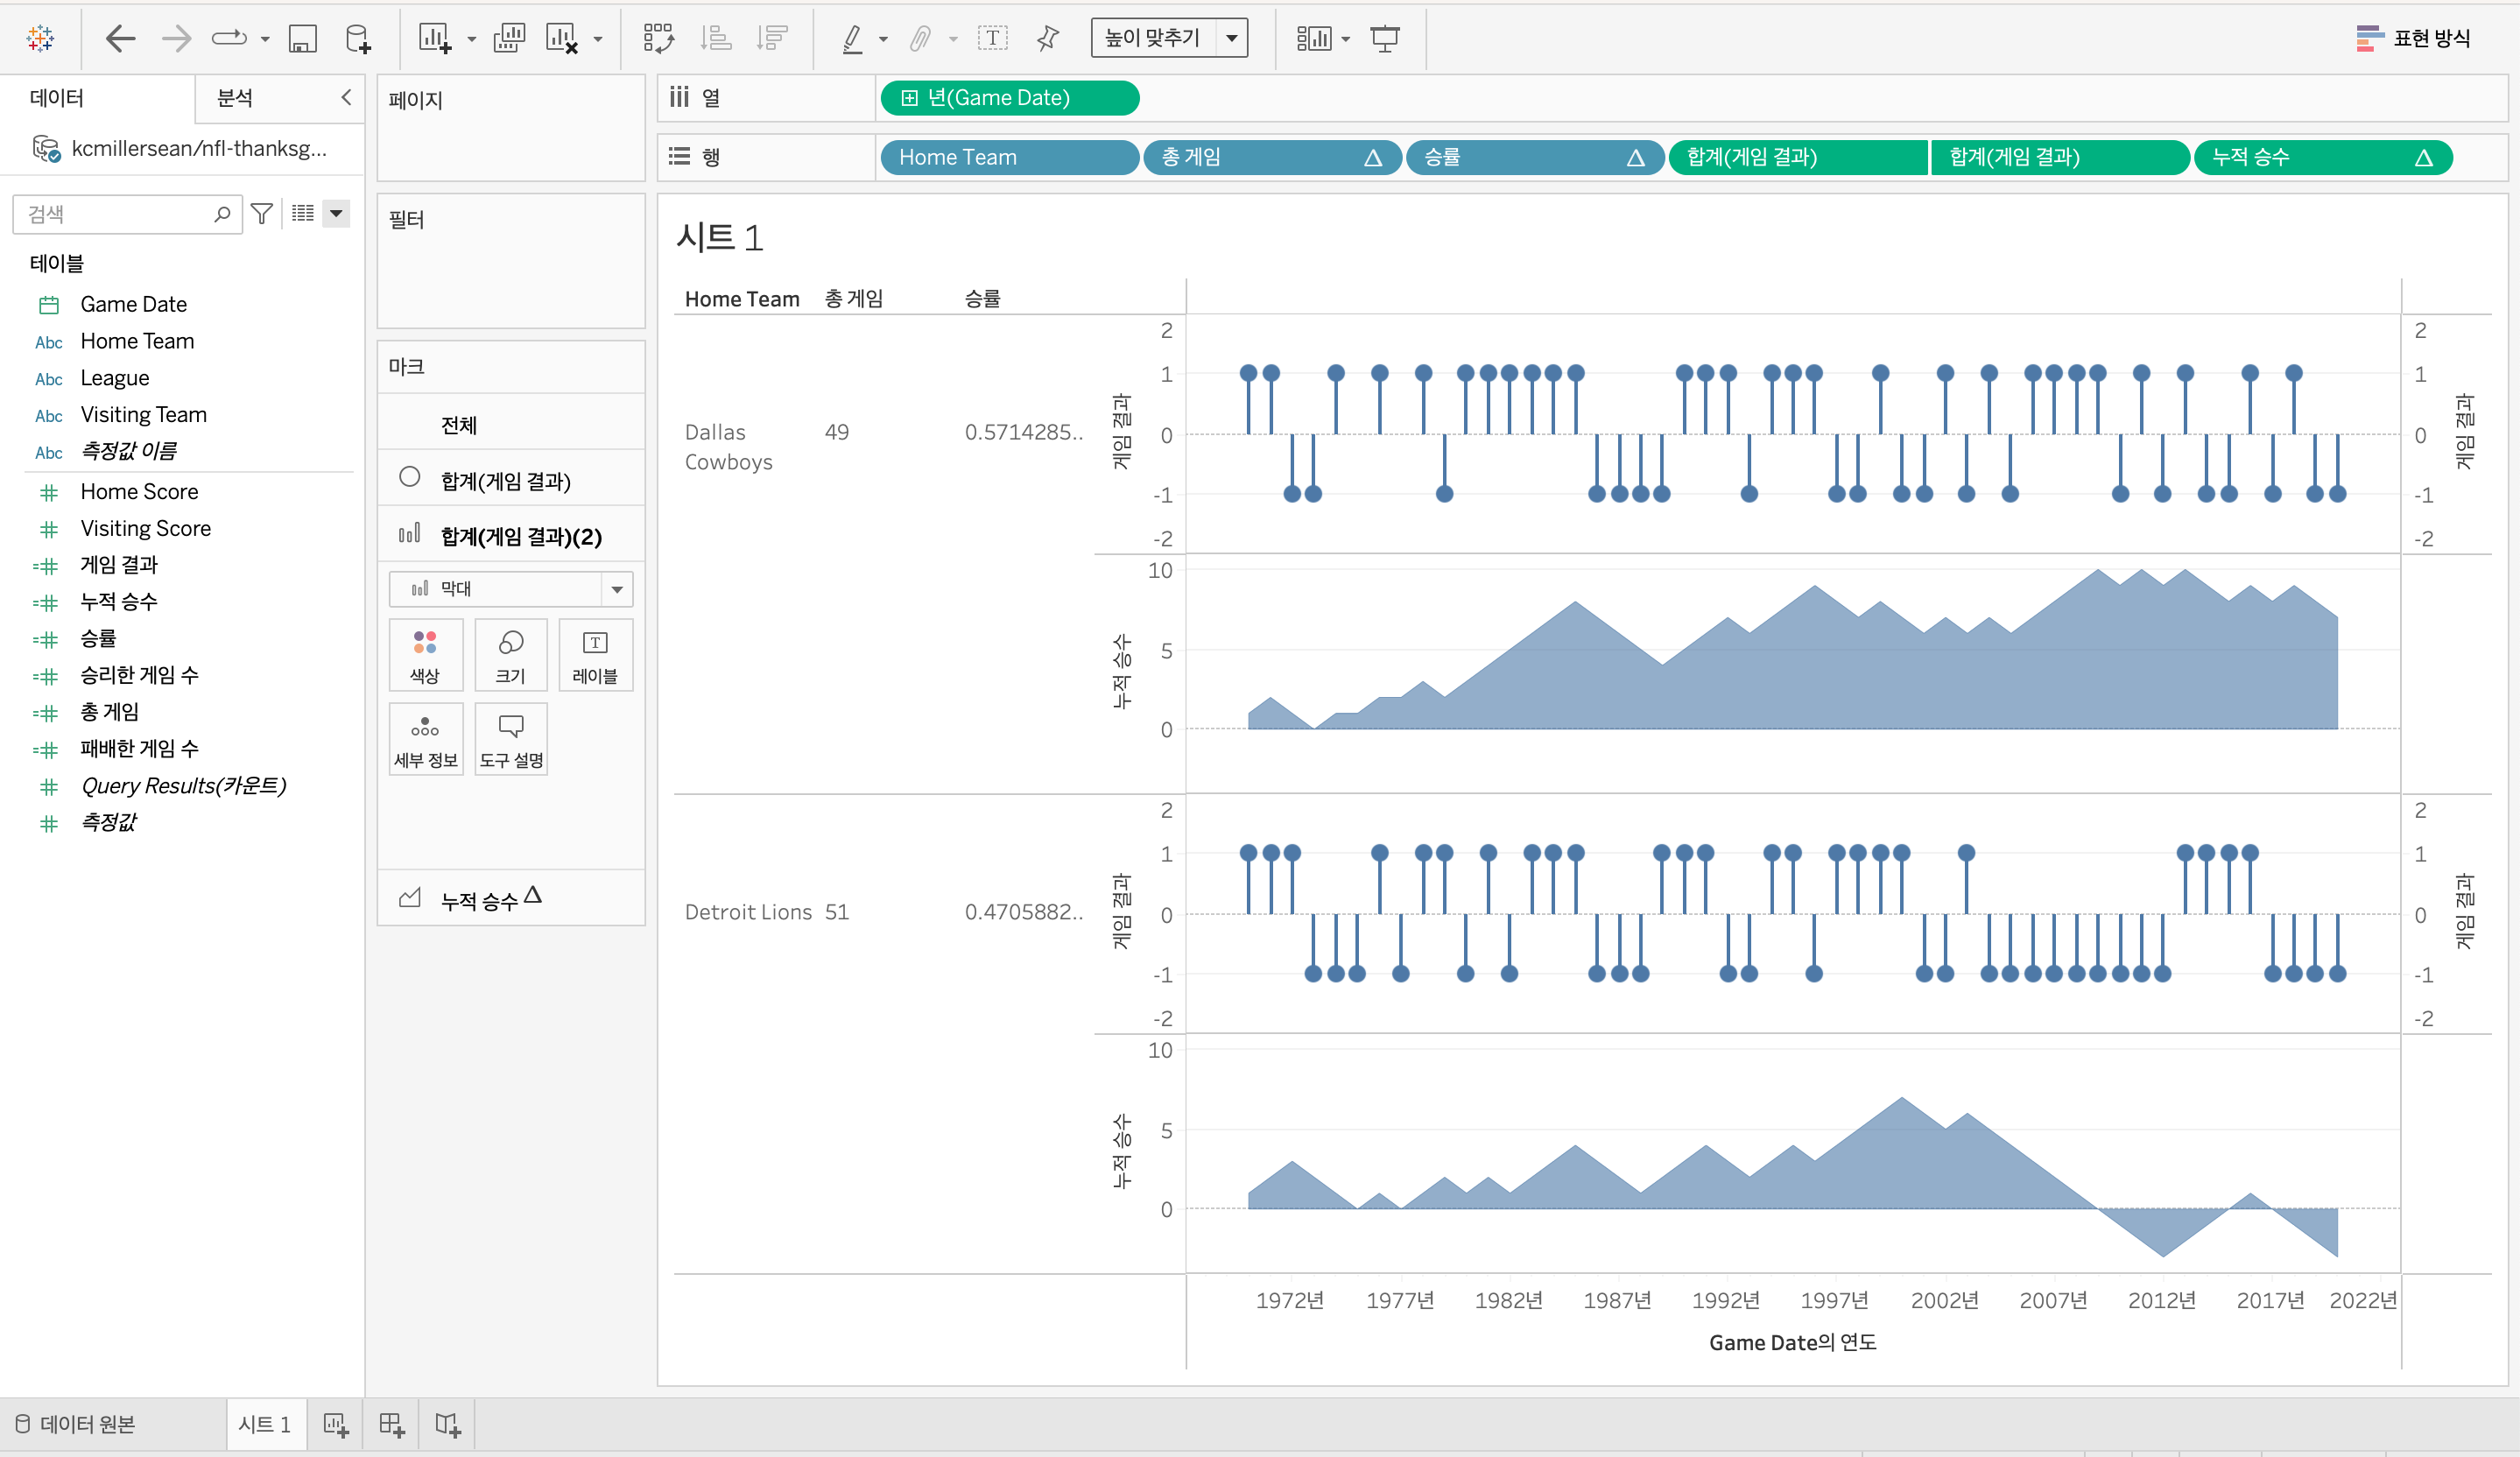Collapse the side data pane
Screen dimensions: 2520x1457
tap(346, 97)
